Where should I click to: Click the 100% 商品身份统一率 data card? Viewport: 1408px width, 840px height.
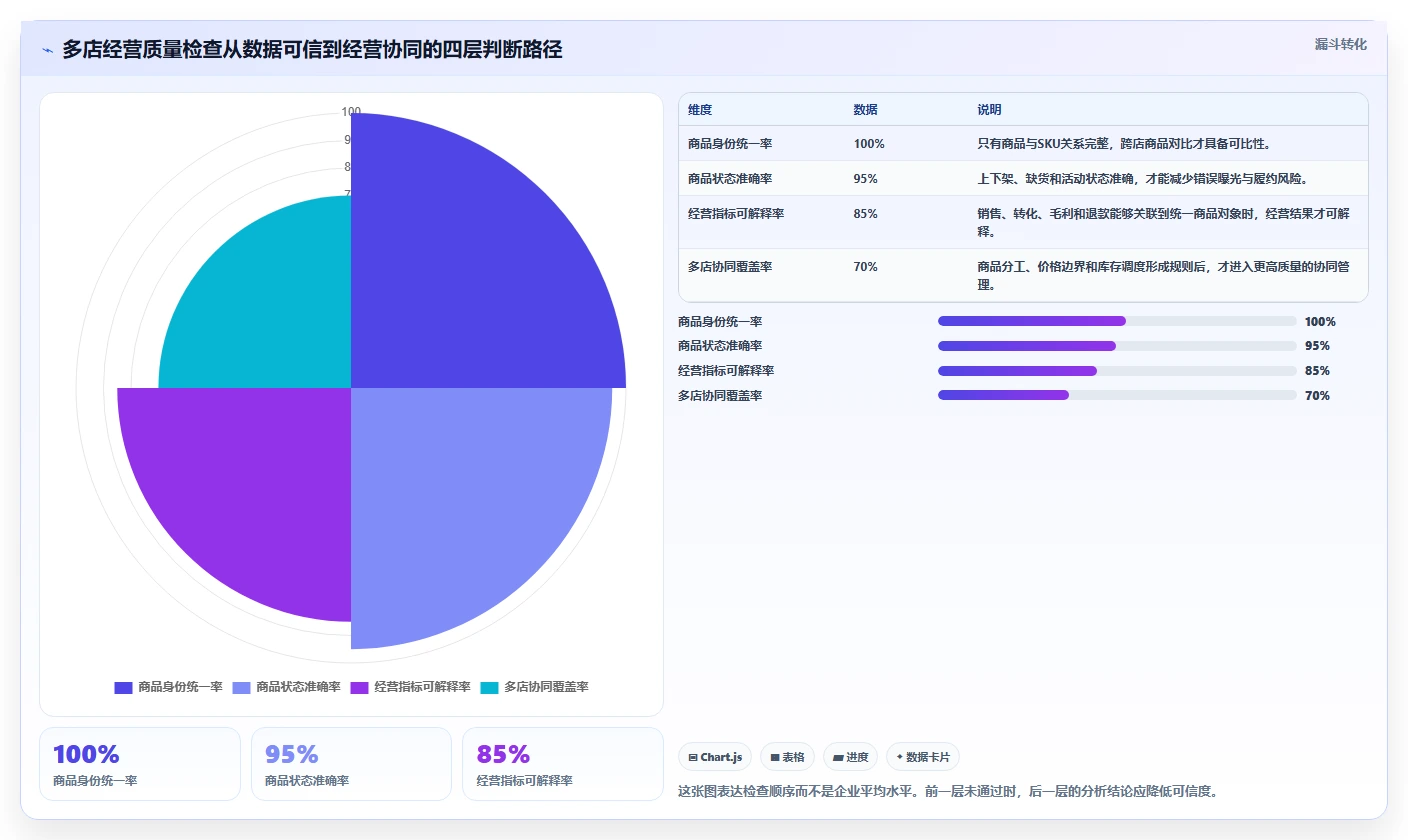(x=140, y=764)
